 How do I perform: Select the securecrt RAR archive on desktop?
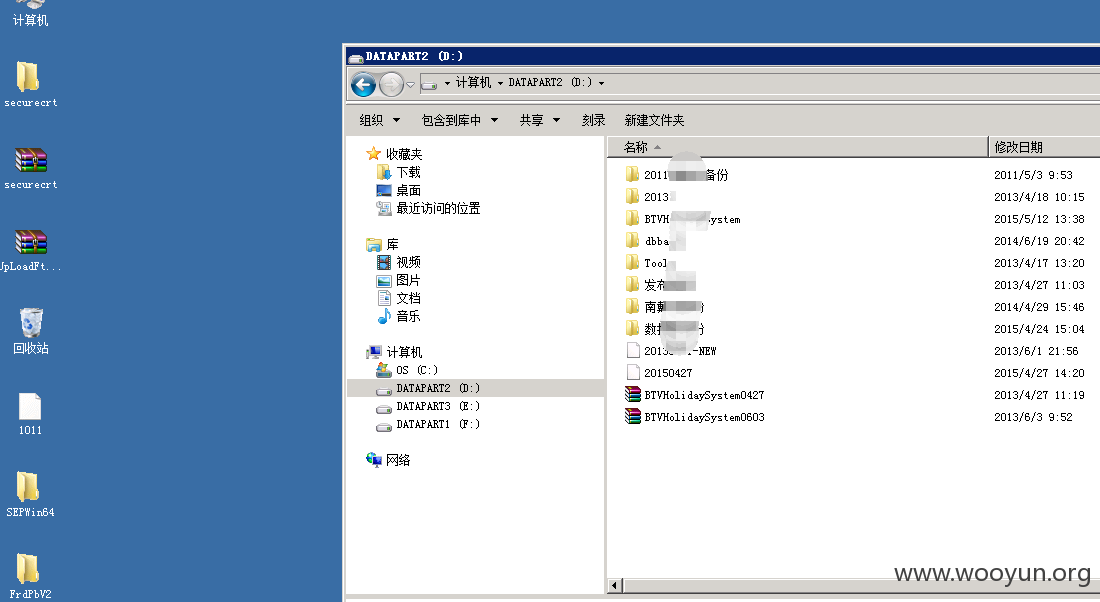pos(30,168)
